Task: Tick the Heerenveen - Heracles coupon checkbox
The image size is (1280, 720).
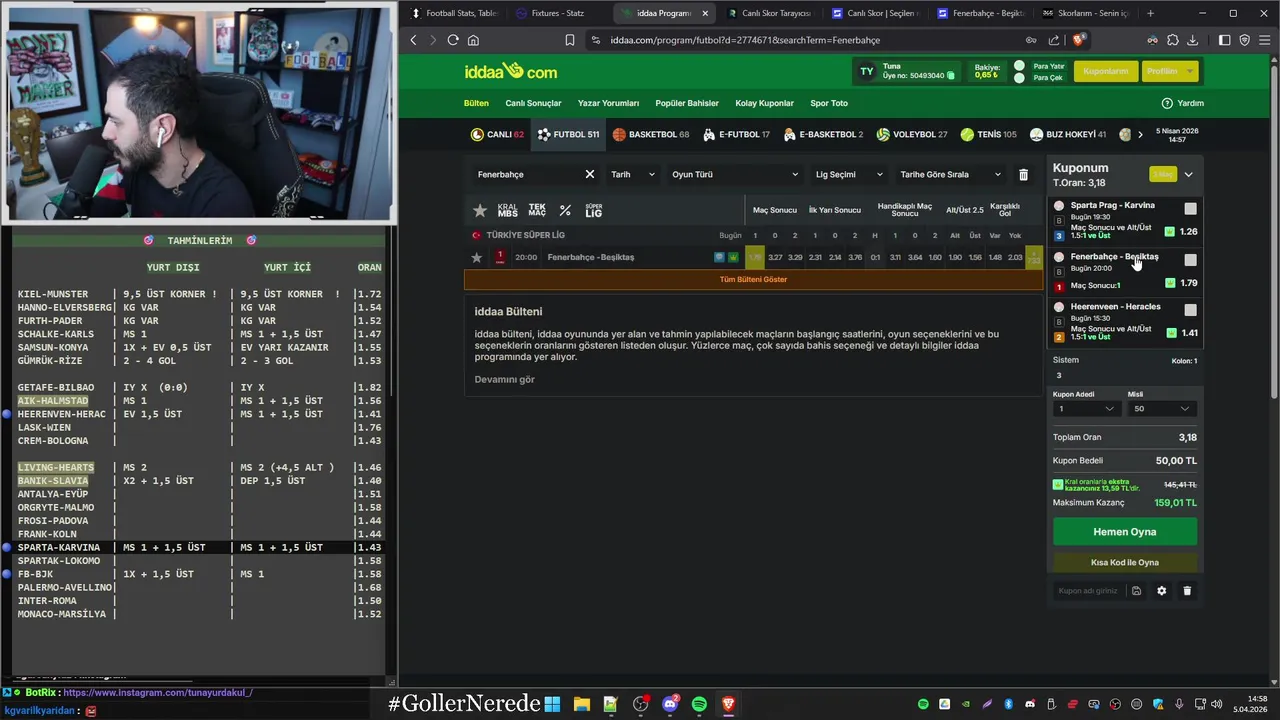Action: point(1190,310)
